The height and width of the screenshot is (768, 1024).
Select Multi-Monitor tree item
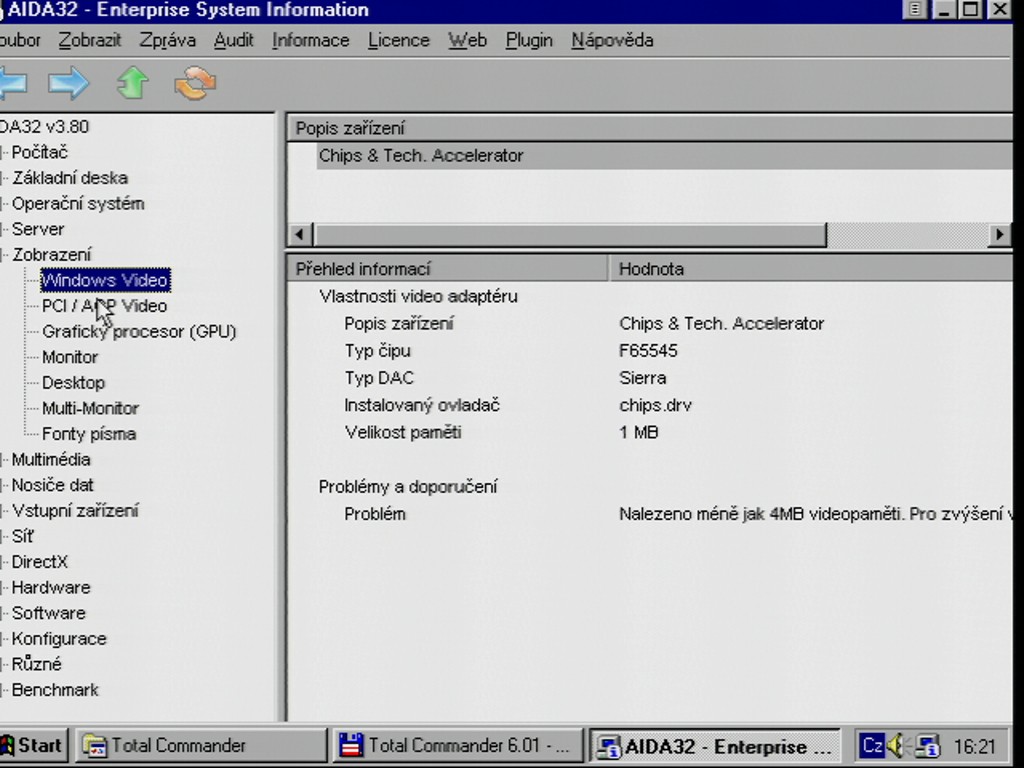pos(90,408)
